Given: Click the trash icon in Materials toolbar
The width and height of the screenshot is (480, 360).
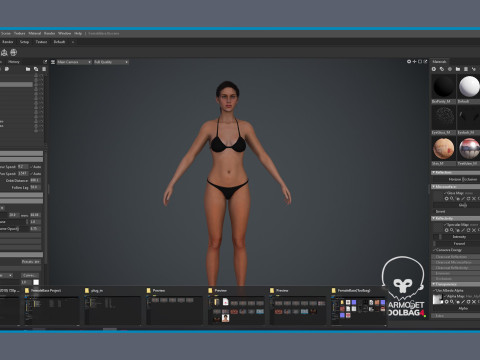Looking at the screenshot, I should 466,69.
